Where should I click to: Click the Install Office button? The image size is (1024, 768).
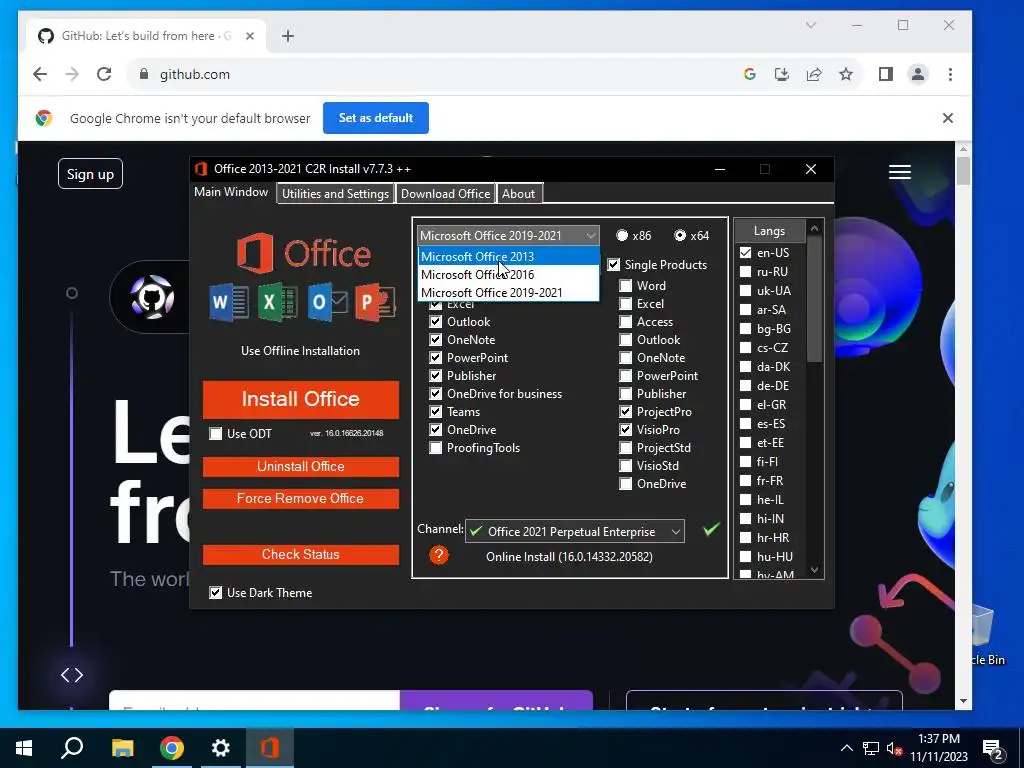point(300,399)
